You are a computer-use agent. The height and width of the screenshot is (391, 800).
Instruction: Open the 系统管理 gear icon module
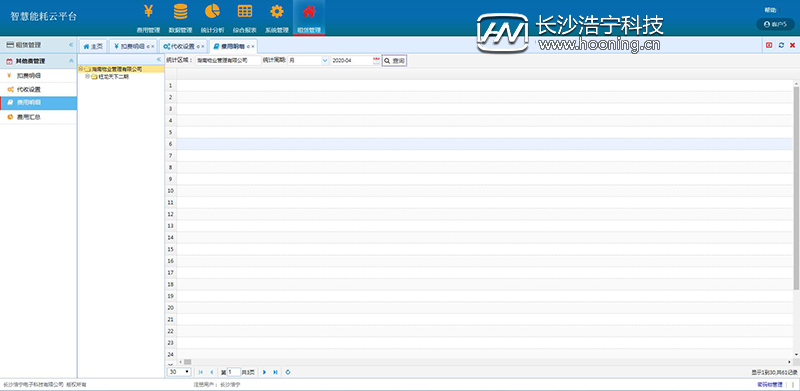coord(277,18)
